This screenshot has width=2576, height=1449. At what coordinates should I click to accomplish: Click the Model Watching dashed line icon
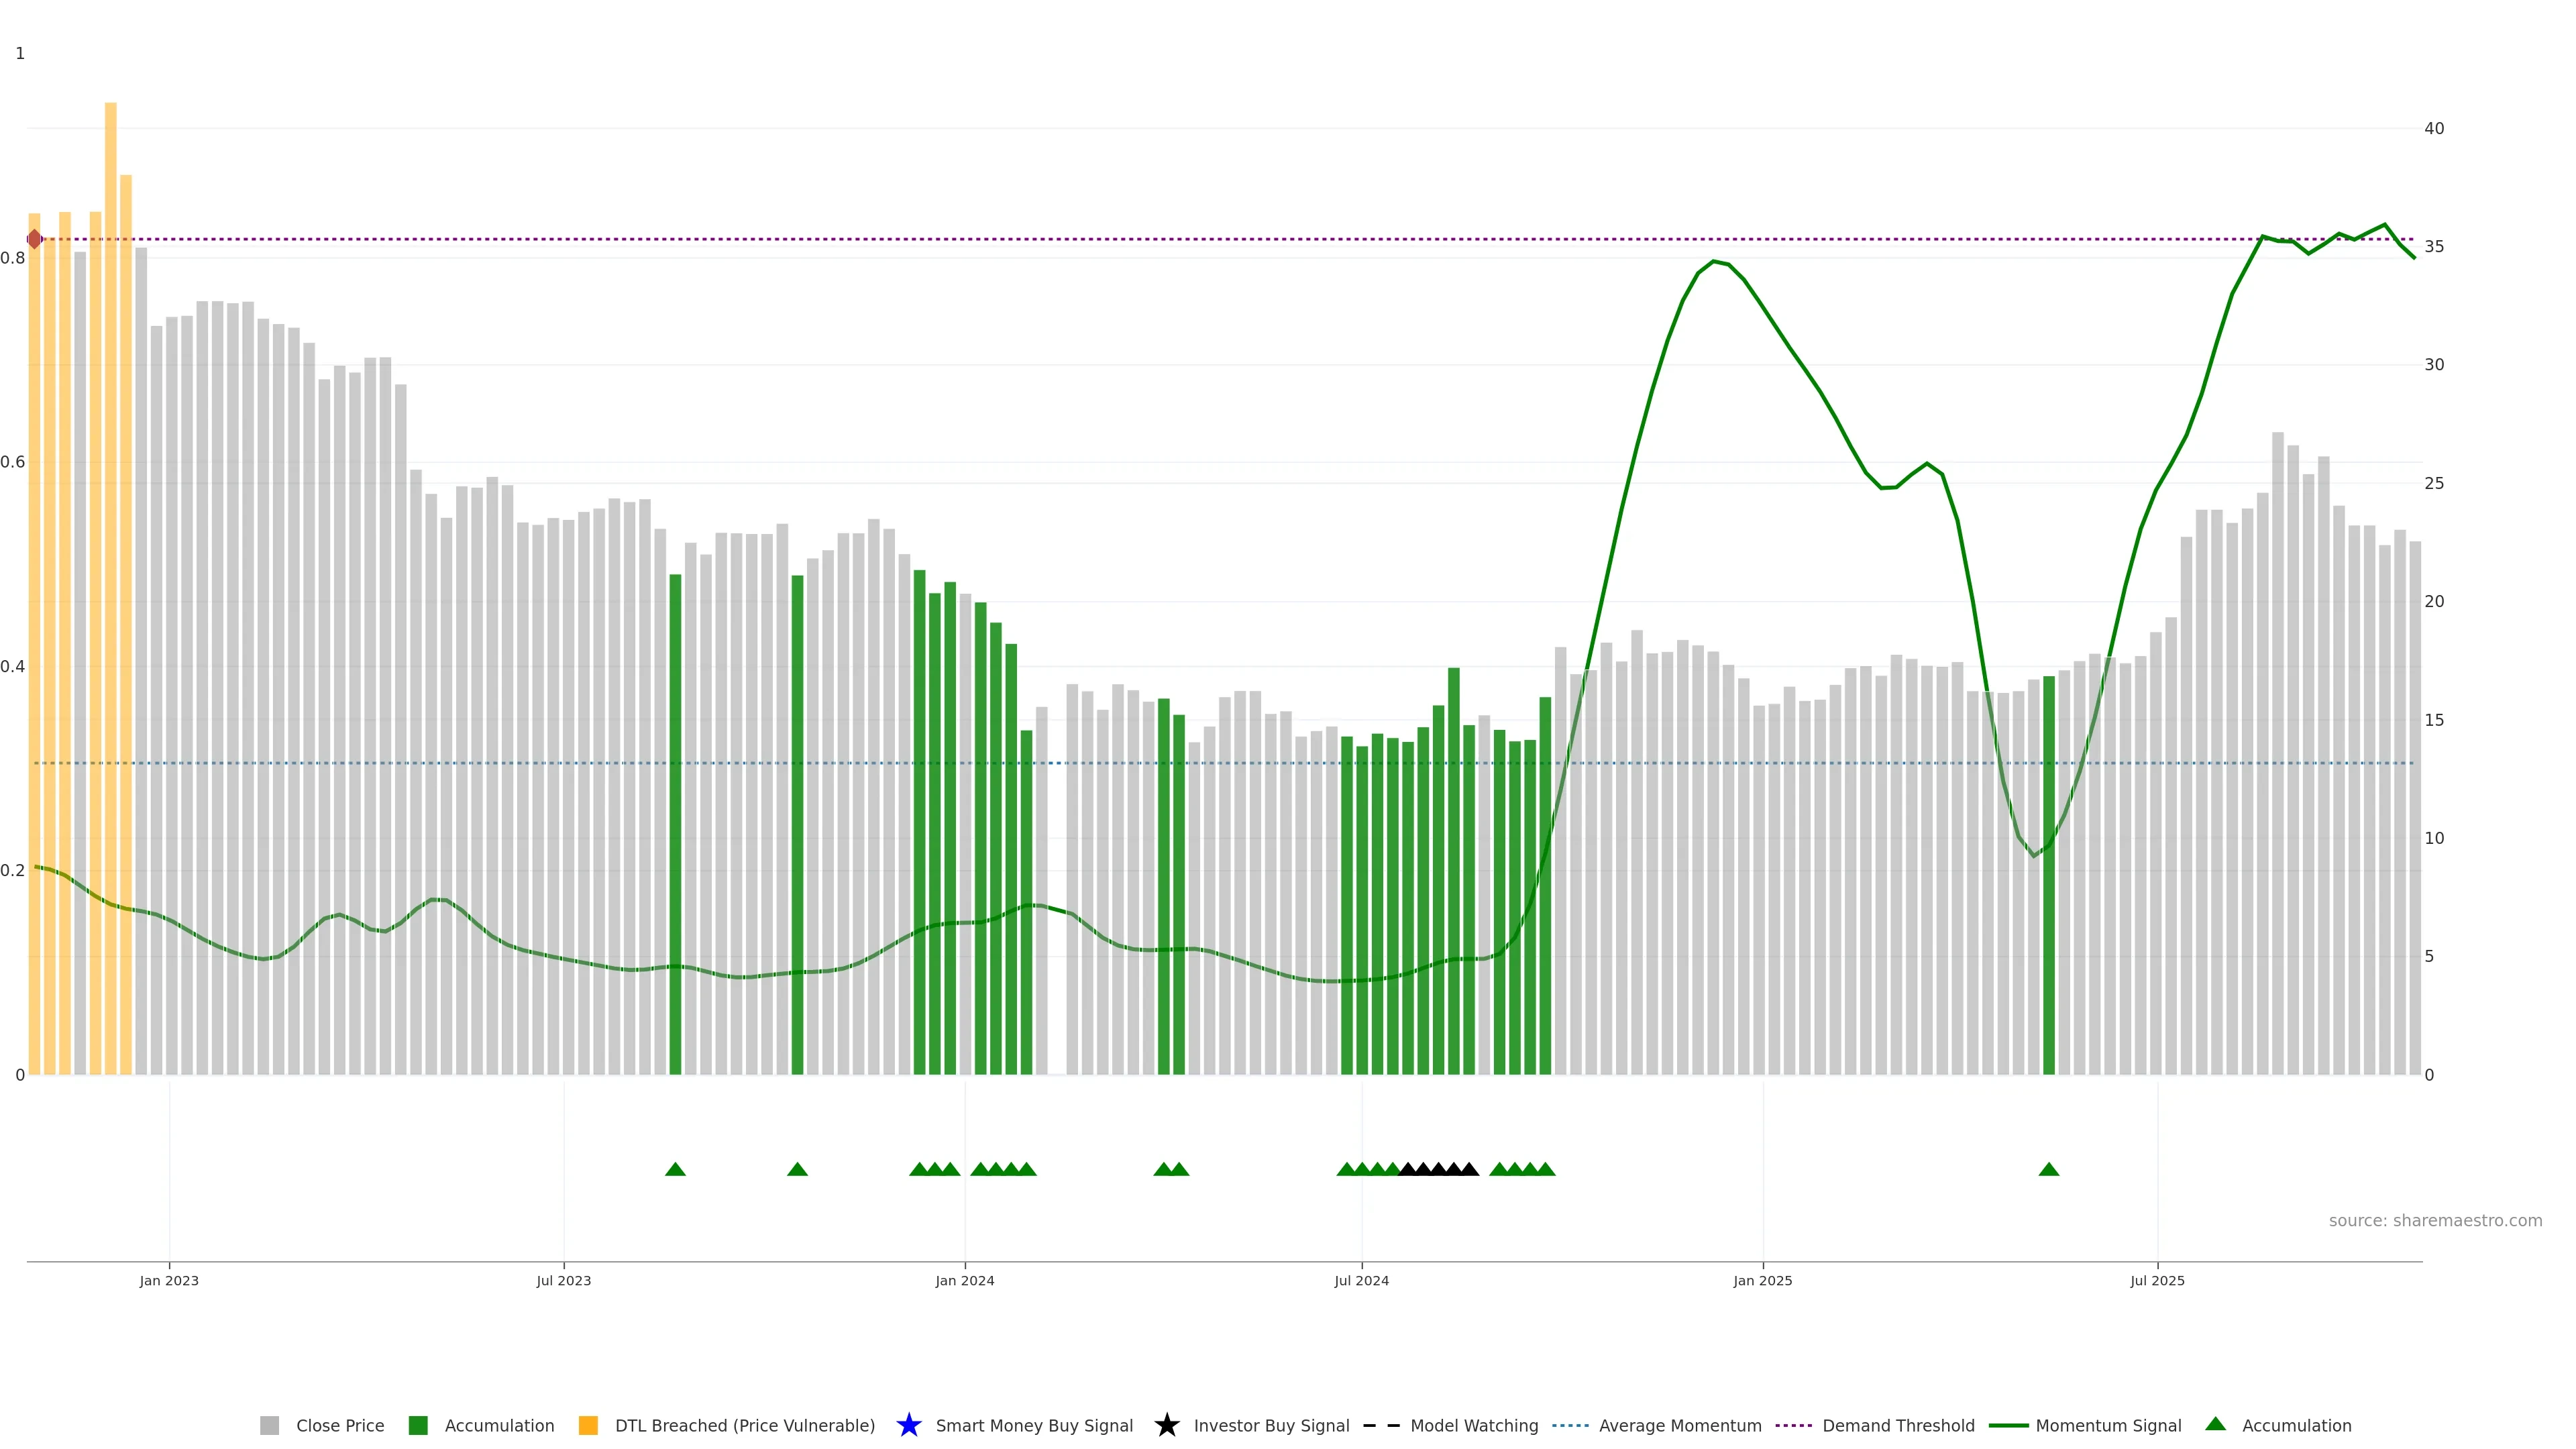pos(1381,1426)
